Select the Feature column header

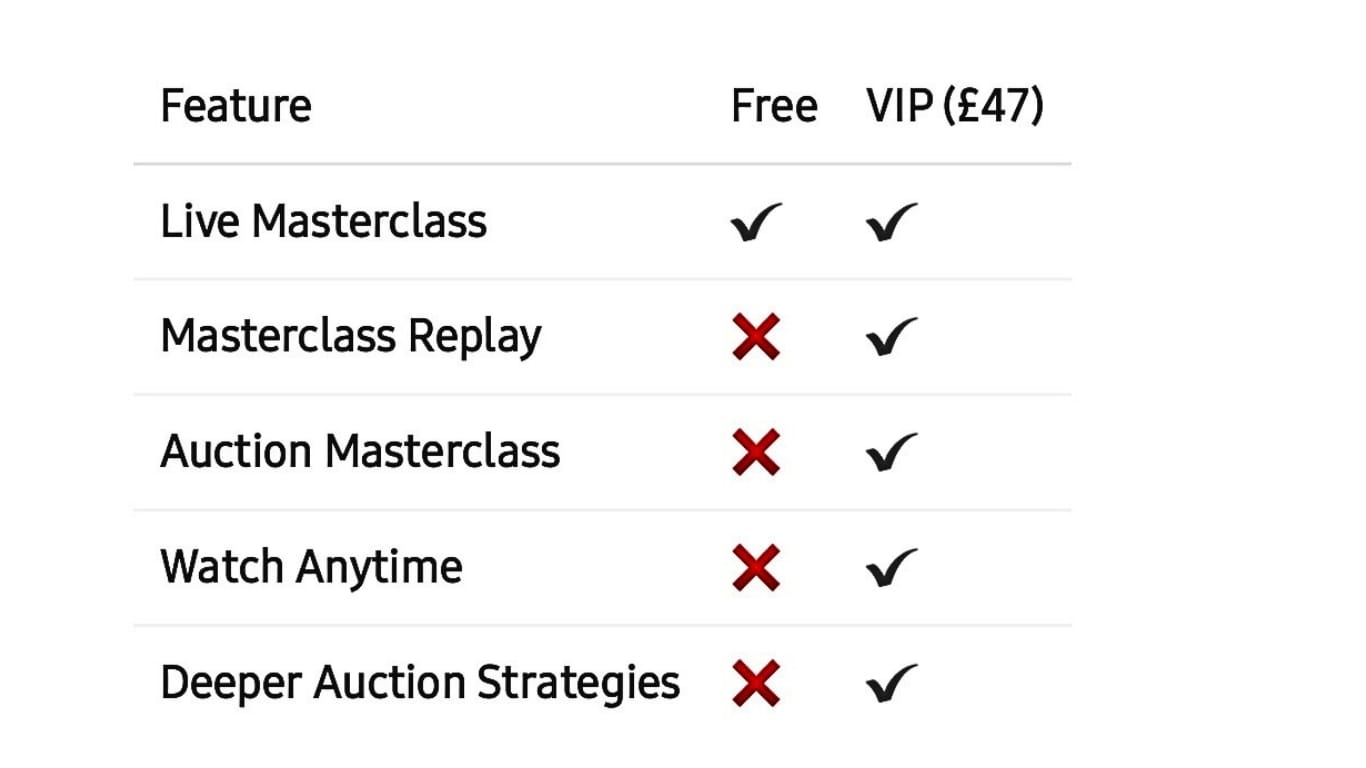[x=236, y=106]
